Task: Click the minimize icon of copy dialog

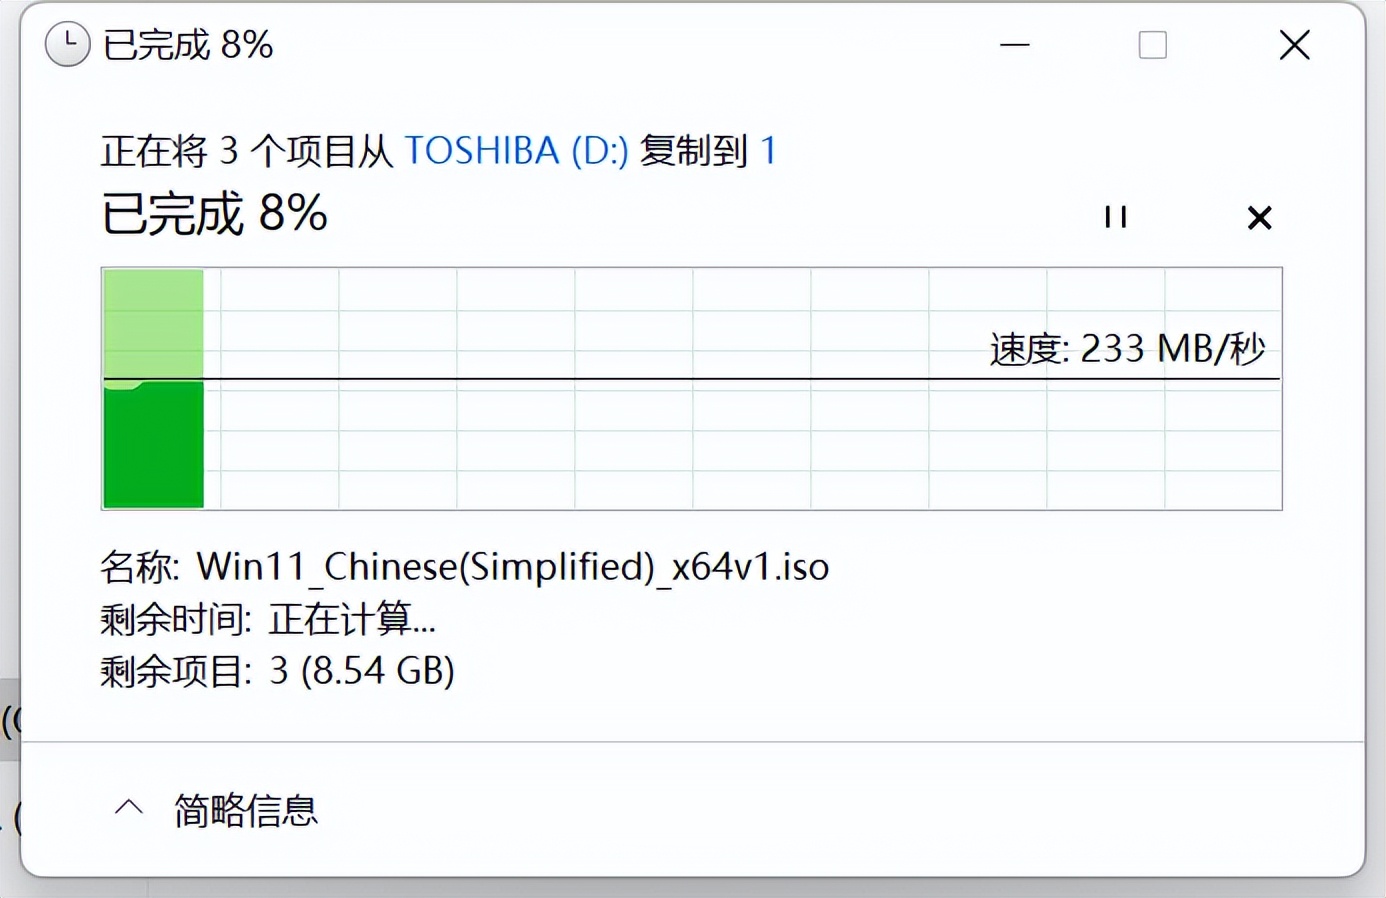Action: click(x=1014, y=46)
